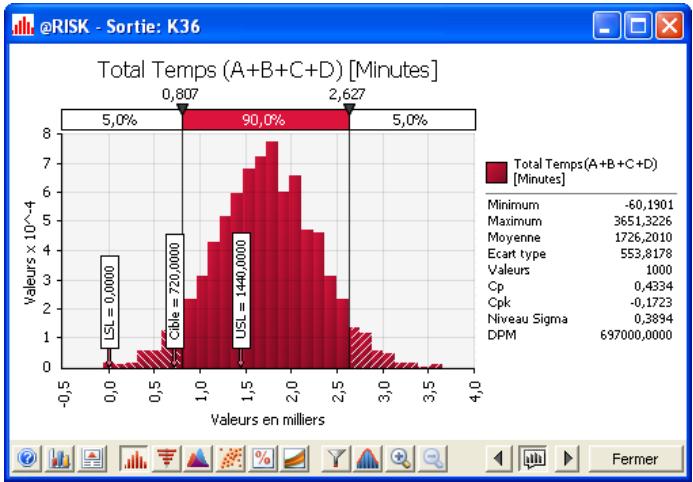Click the y-axis title Valeurs x 10^-4
This screenshot has width=693, height=482.
30,253
